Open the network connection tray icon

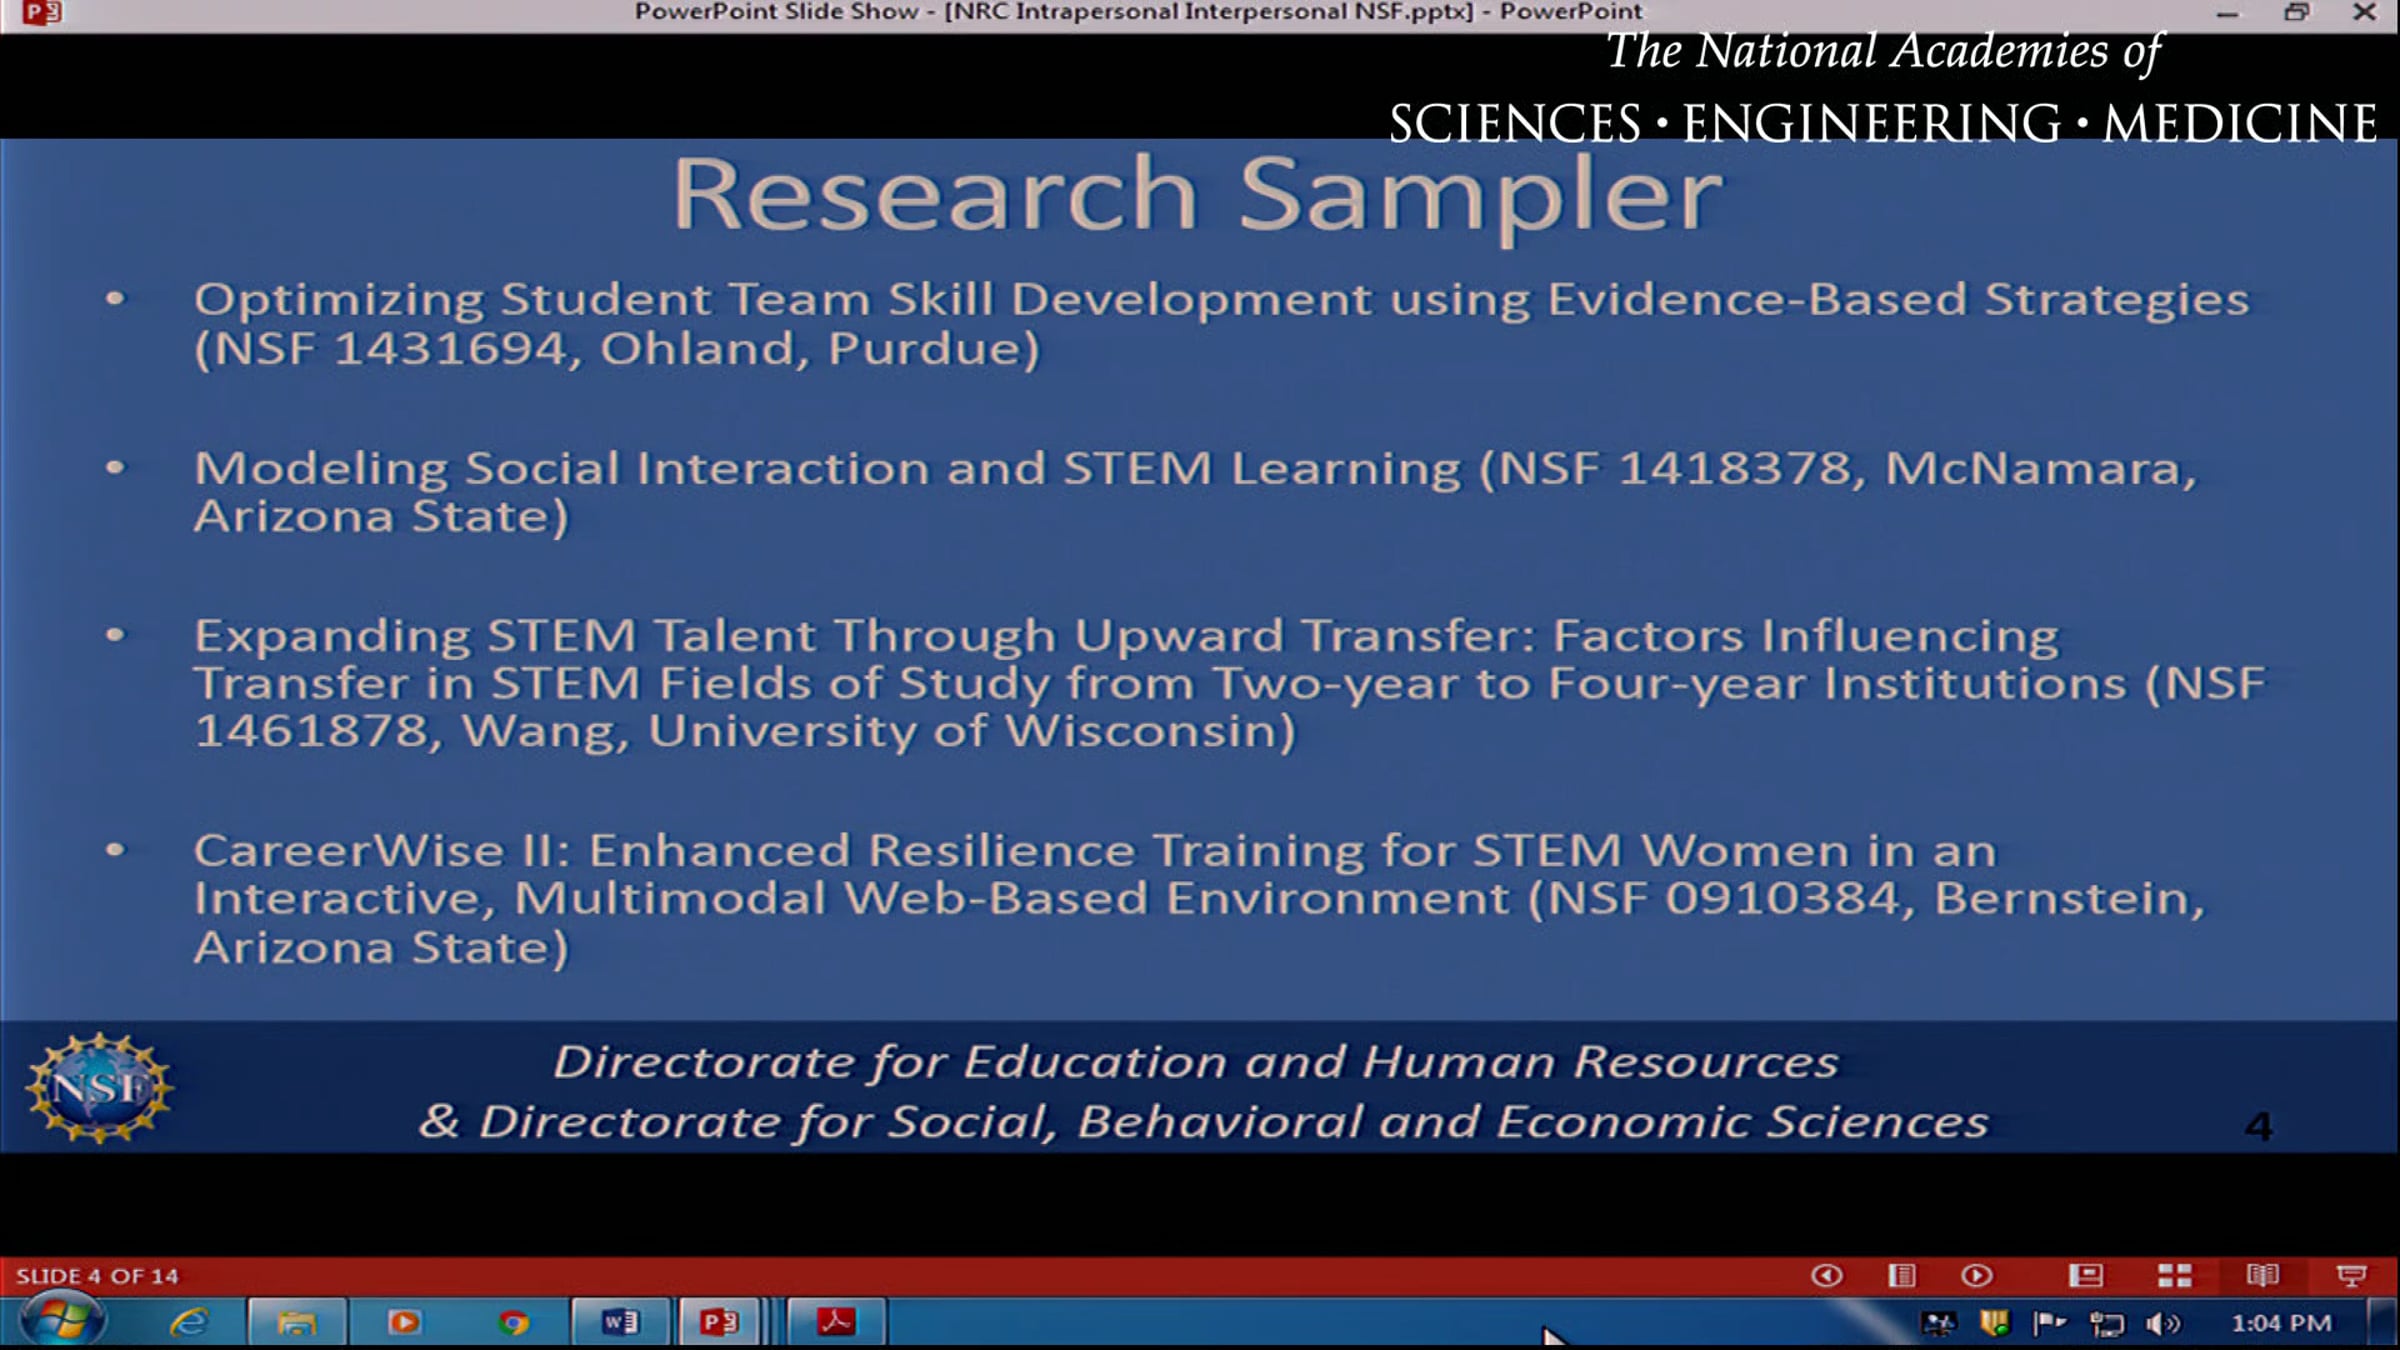click(2105, 1324)
